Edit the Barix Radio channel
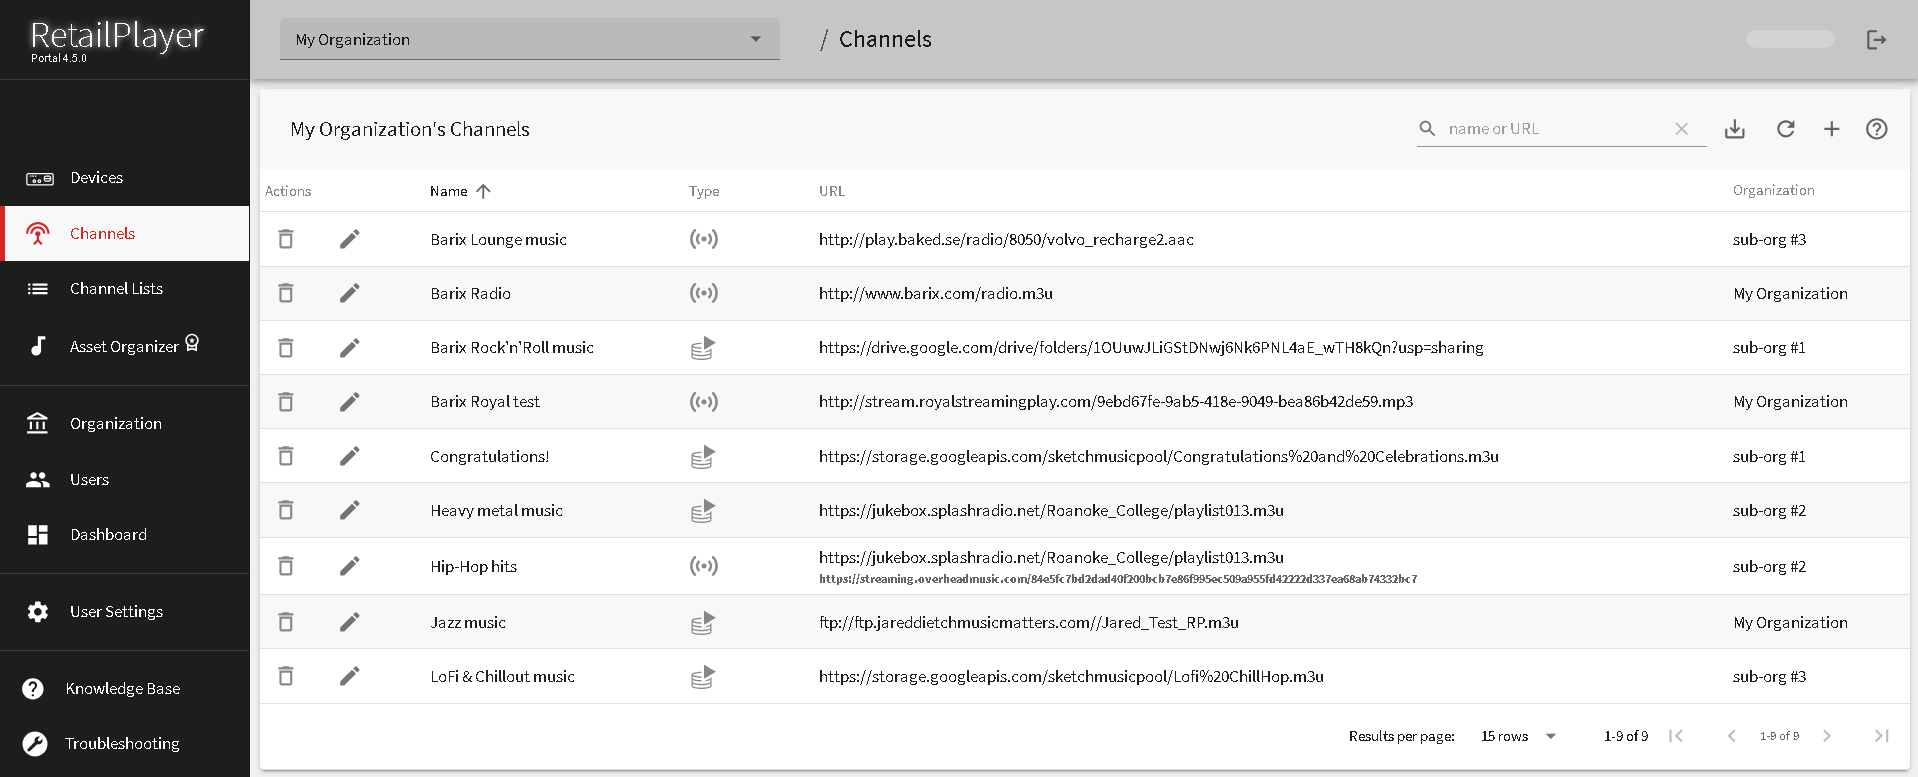The height and width of the screenshot is (777, 1918). click(x=349, y=293)
